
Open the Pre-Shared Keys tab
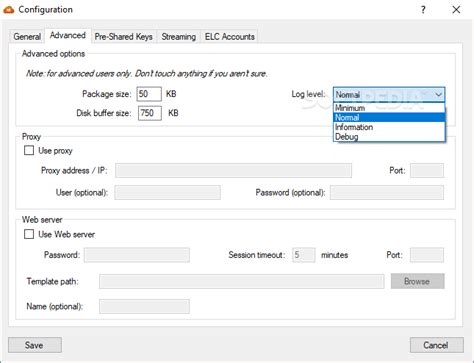(x=123, y=36)
